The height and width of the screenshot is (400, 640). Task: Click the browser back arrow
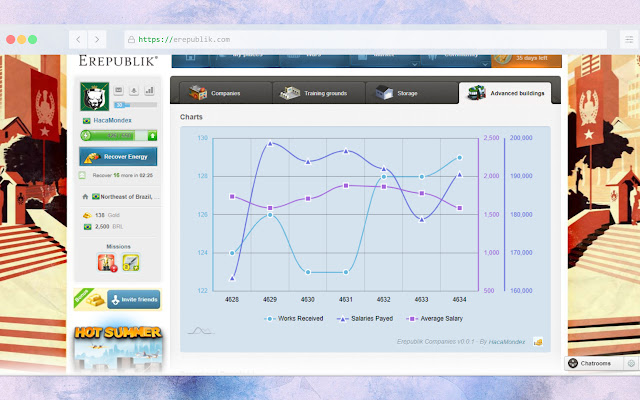(78, 40)
